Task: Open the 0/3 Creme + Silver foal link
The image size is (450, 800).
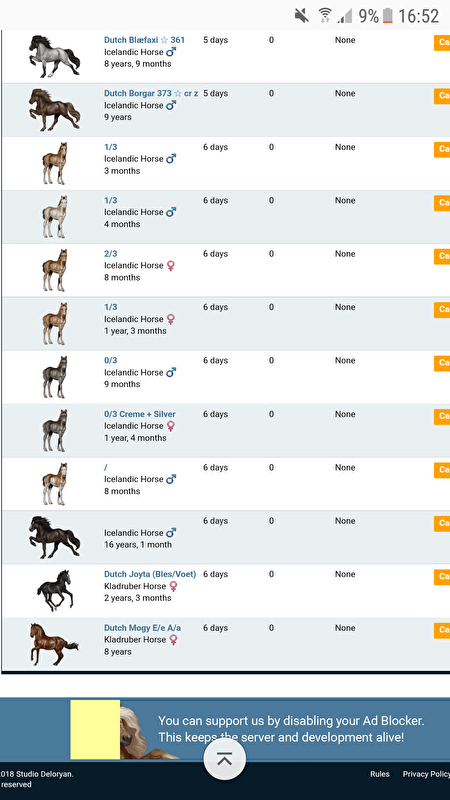Action: 140,414
